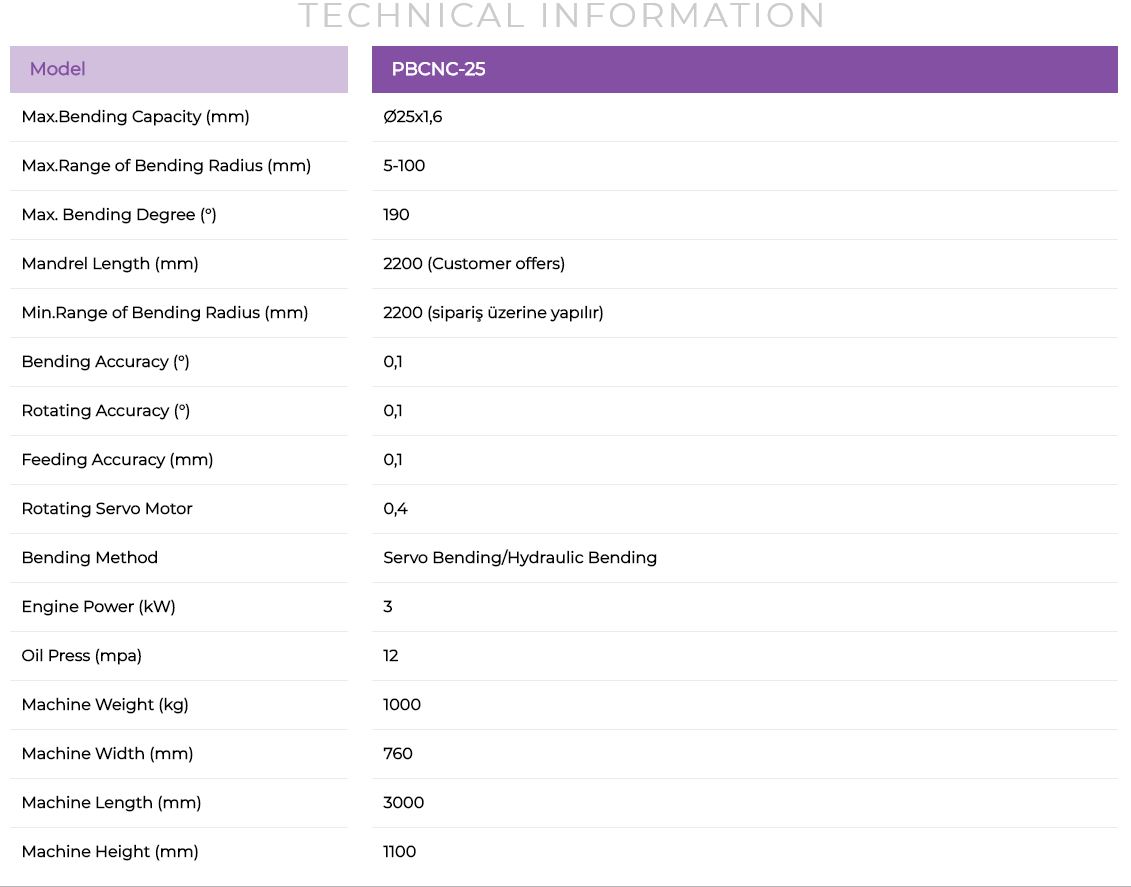Image resolution: width=1131 pixels, height=887 pixels.
Task: Click 'Min.Range of Bending Radius (mm)' label
Action: [164, 313]
